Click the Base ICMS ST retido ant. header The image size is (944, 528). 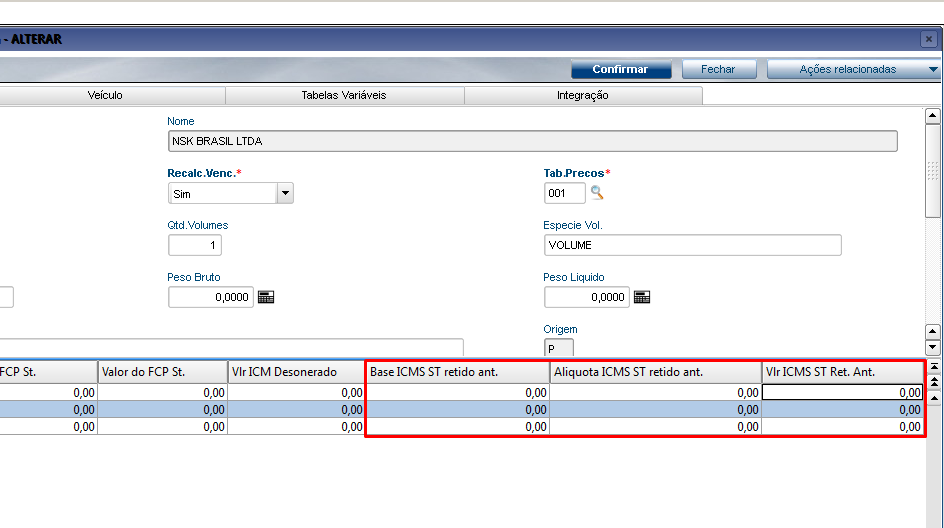[458, 372]
